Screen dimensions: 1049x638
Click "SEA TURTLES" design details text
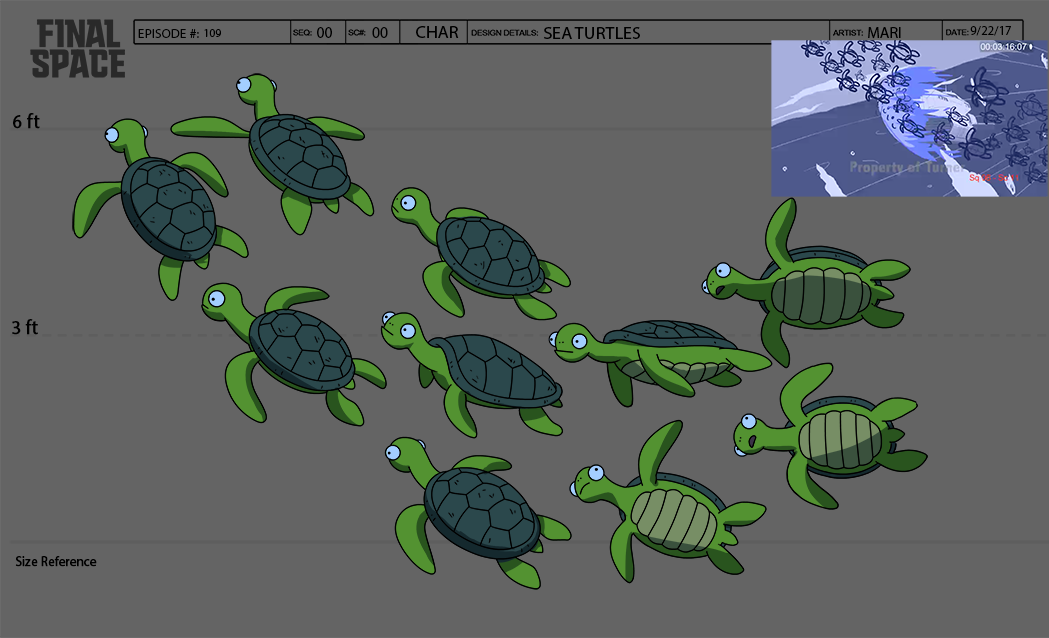click(x=591, y=33)
